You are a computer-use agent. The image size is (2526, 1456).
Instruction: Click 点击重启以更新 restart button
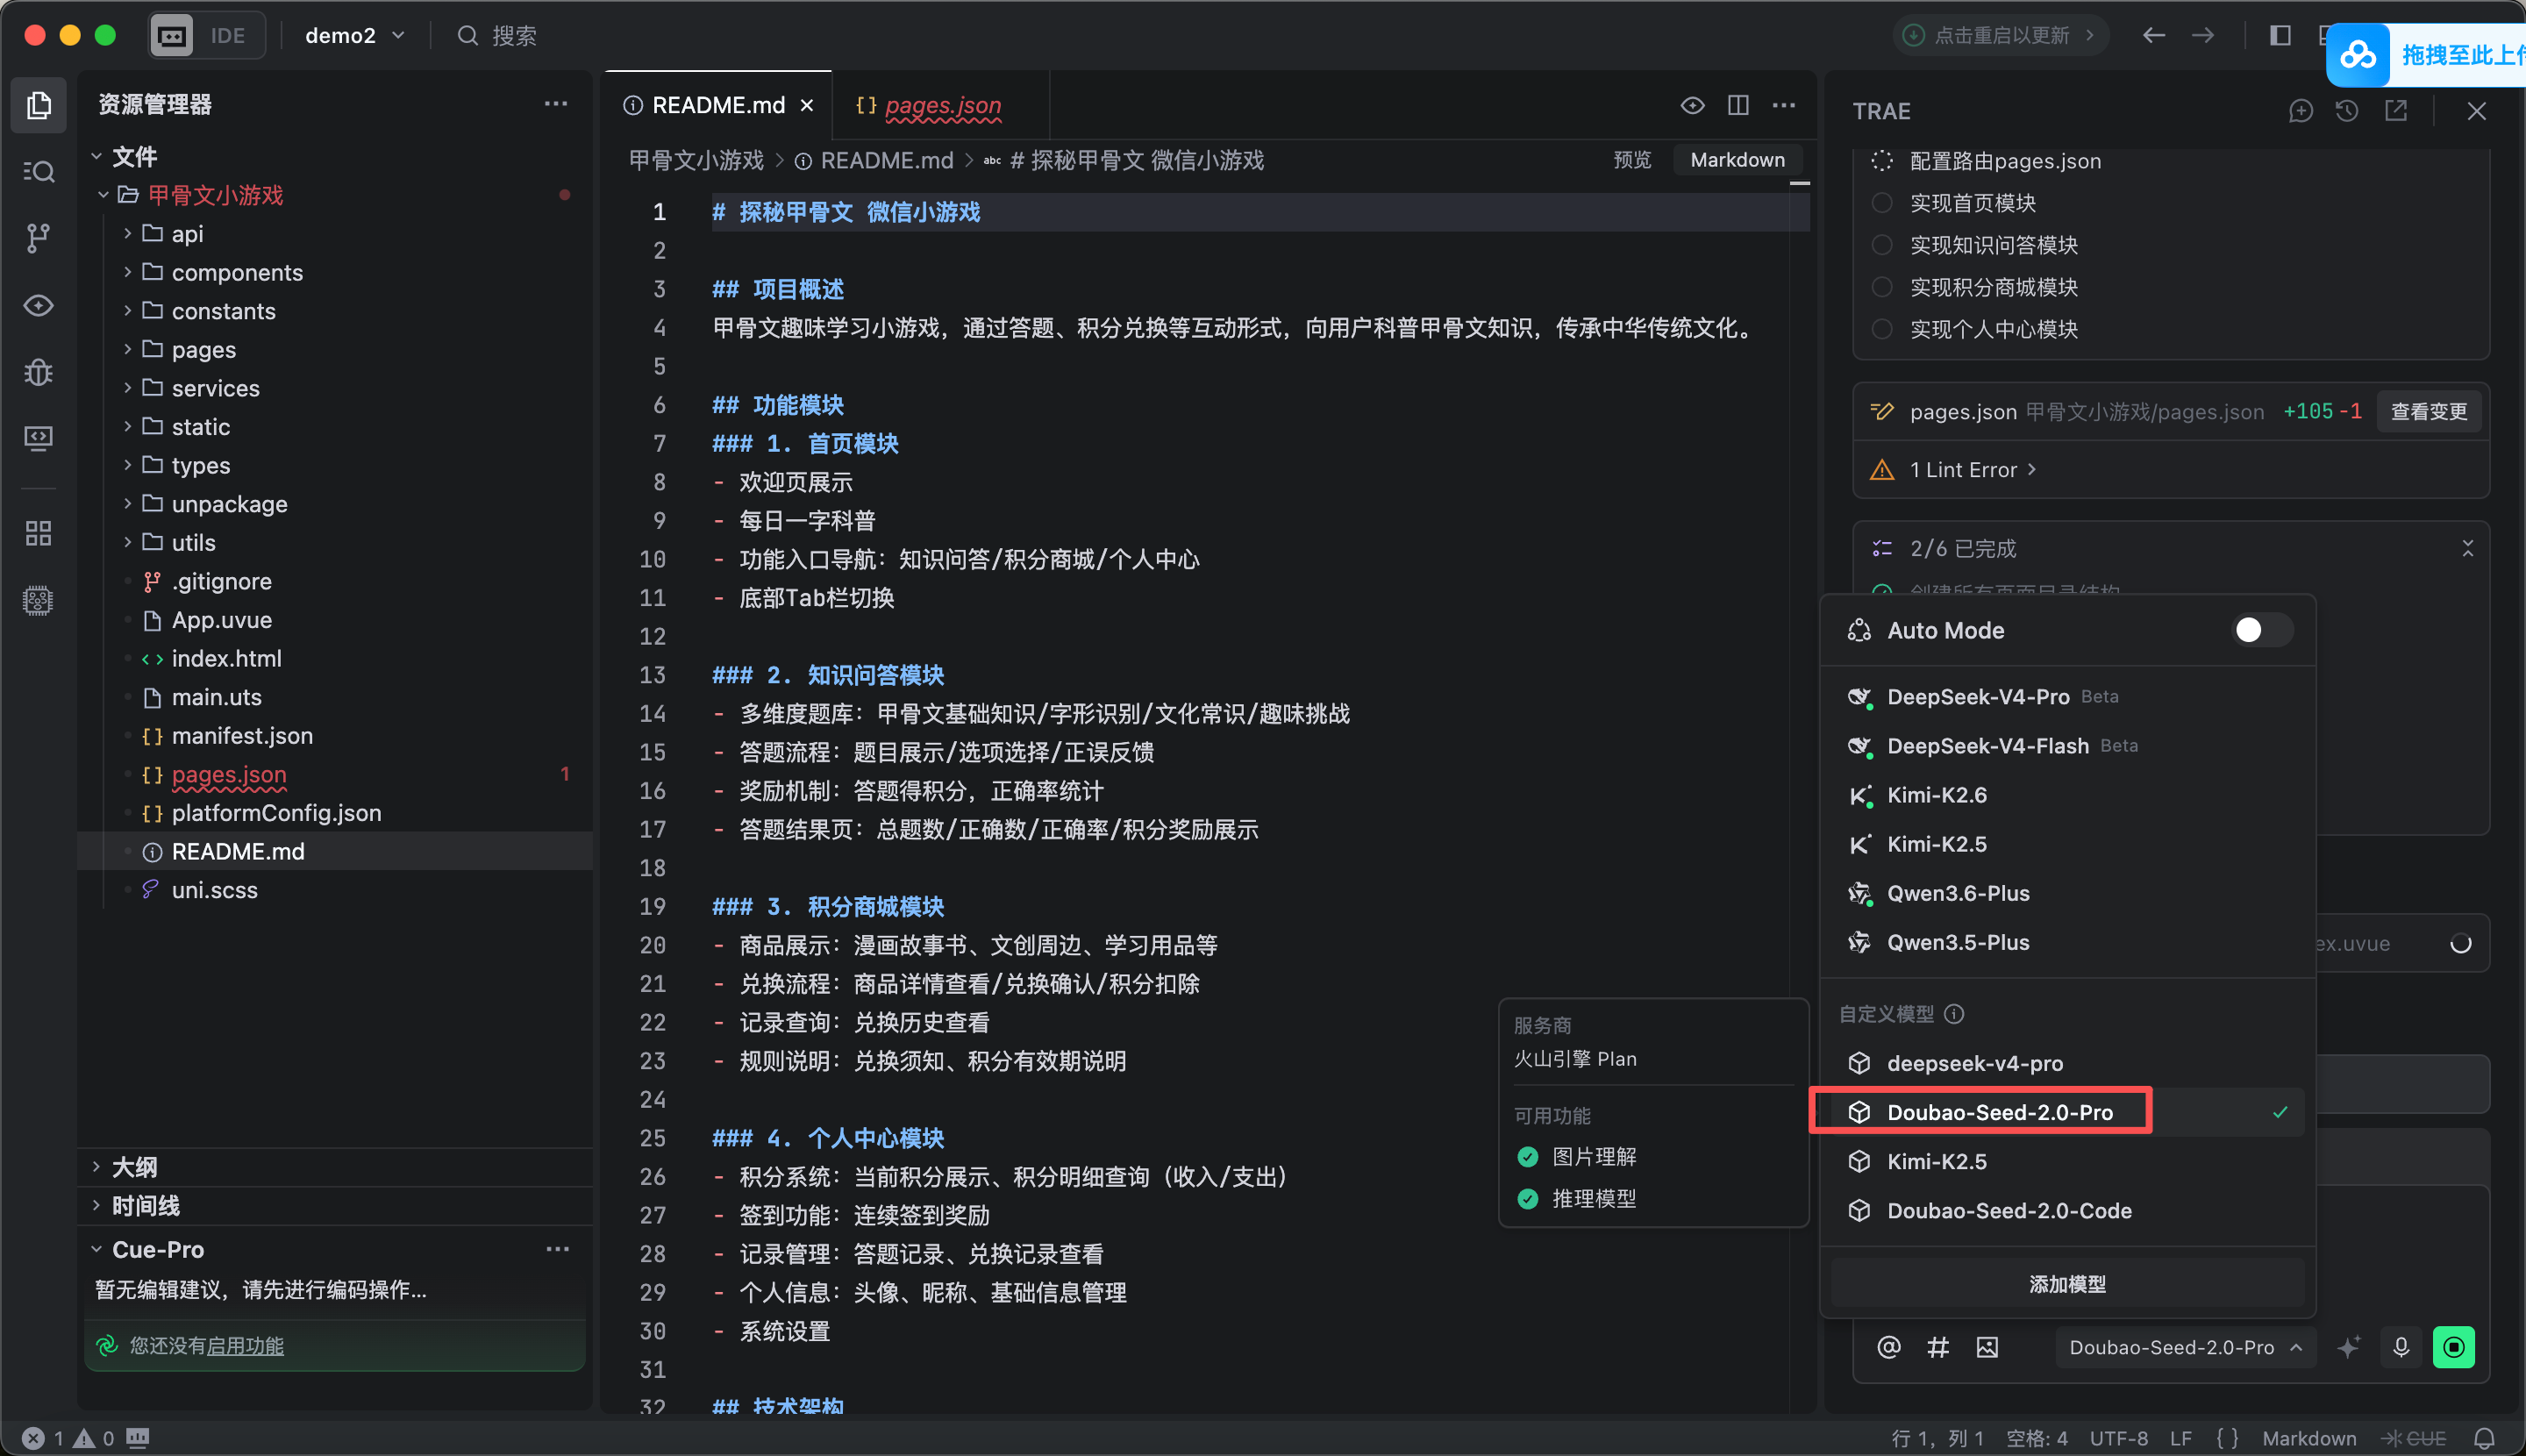[2002, 35]
